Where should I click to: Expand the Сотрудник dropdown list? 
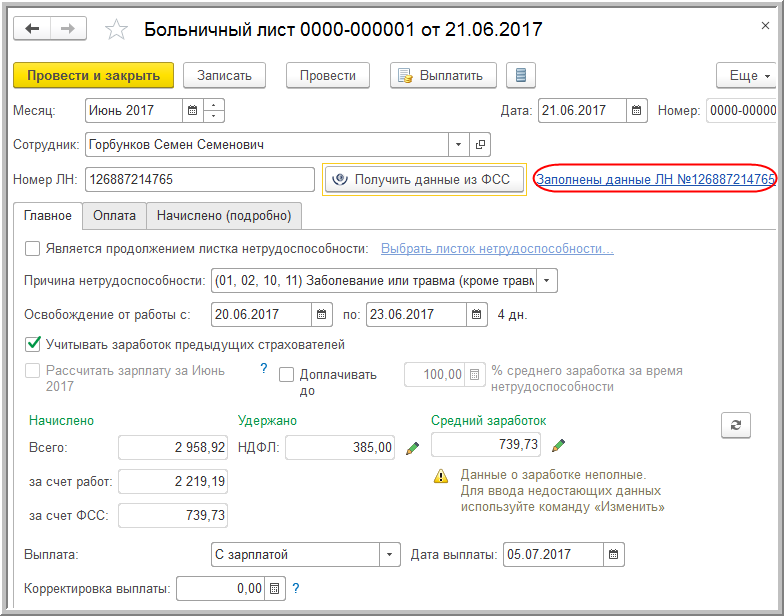458,144
